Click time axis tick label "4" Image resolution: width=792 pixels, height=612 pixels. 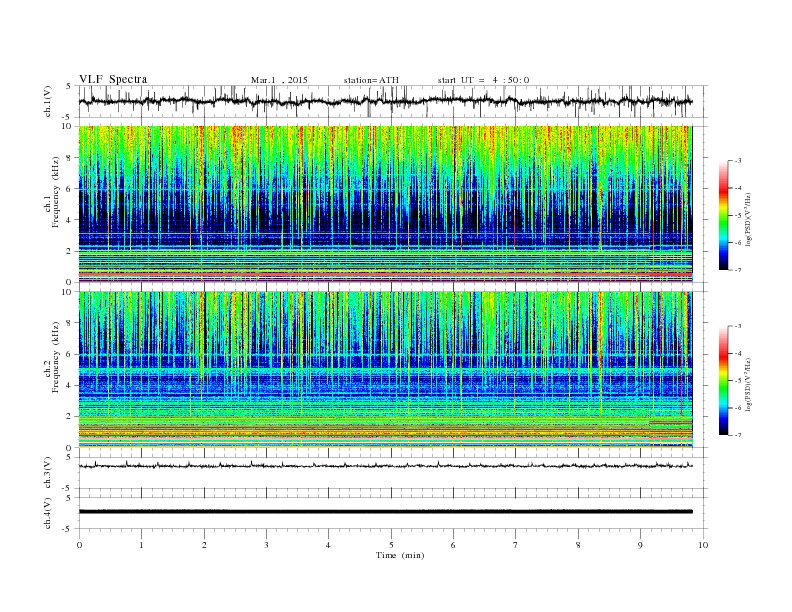tap(328, 545)
